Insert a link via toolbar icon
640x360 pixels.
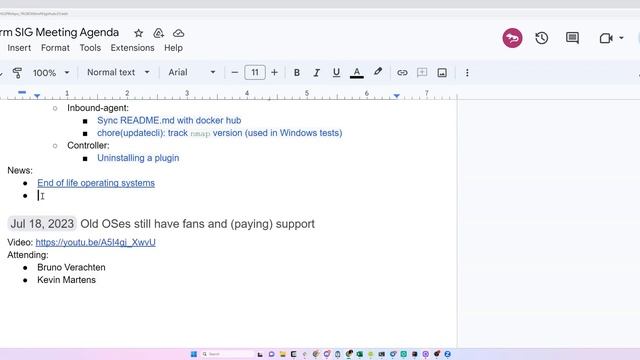click(402, 73)
